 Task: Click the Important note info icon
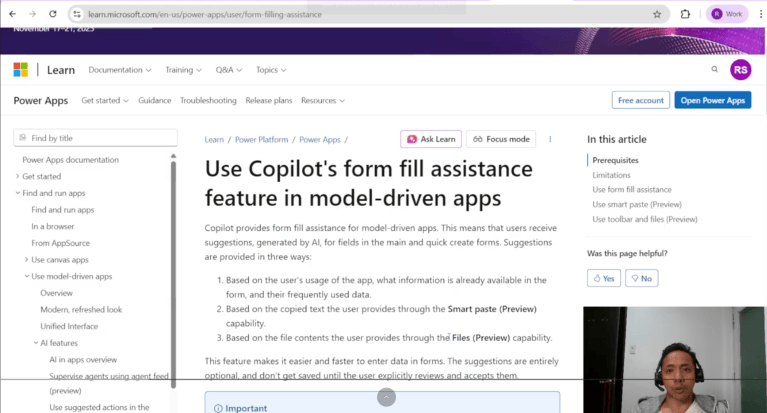click(218, 408)
